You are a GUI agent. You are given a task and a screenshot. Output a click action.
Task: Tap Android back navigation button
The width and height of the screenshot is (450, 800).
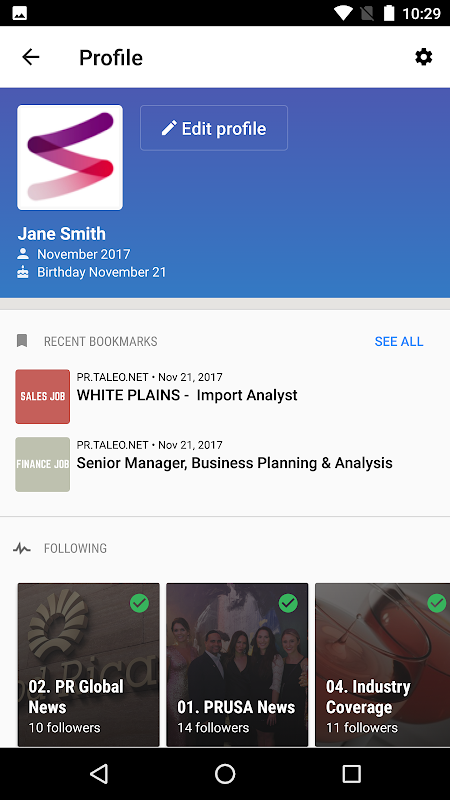click(99, 773)
